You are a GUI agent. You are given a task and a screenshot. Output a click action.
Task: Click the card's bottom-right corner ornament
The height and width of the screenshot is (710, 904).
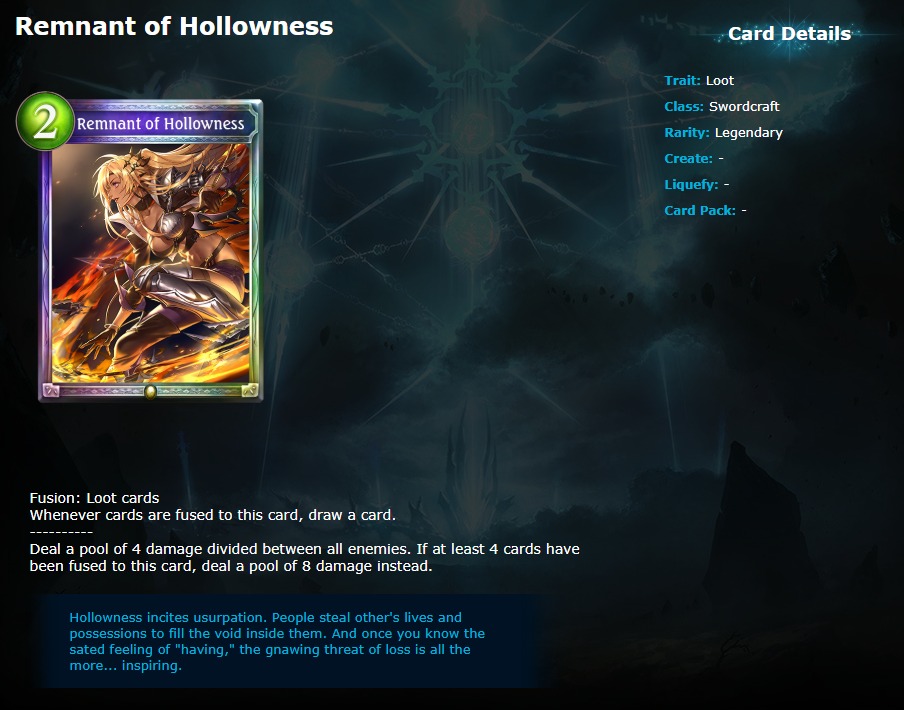click(250, 391)
